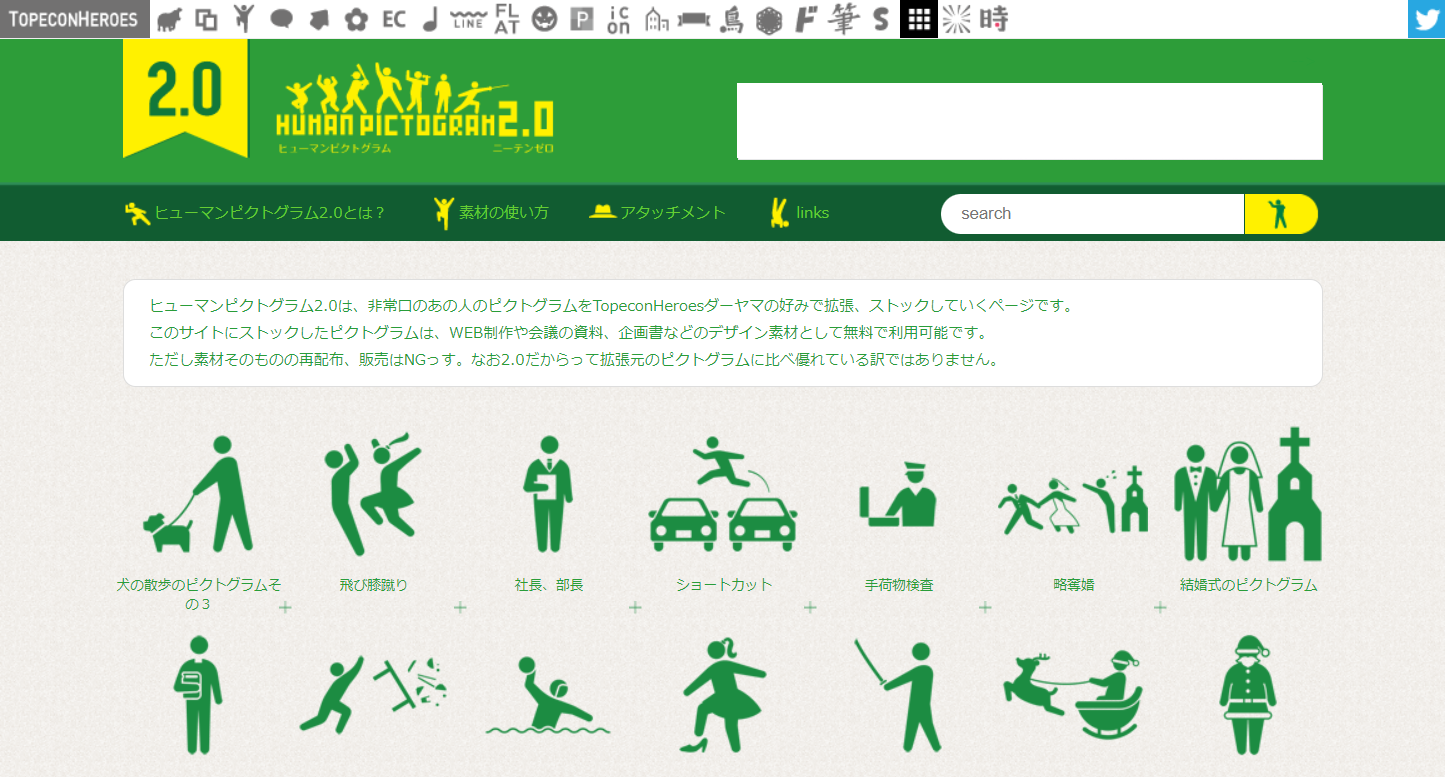The image size is (1445, 777).
Task: Open the company president pictogram
Action: click(x=548, y=494)
